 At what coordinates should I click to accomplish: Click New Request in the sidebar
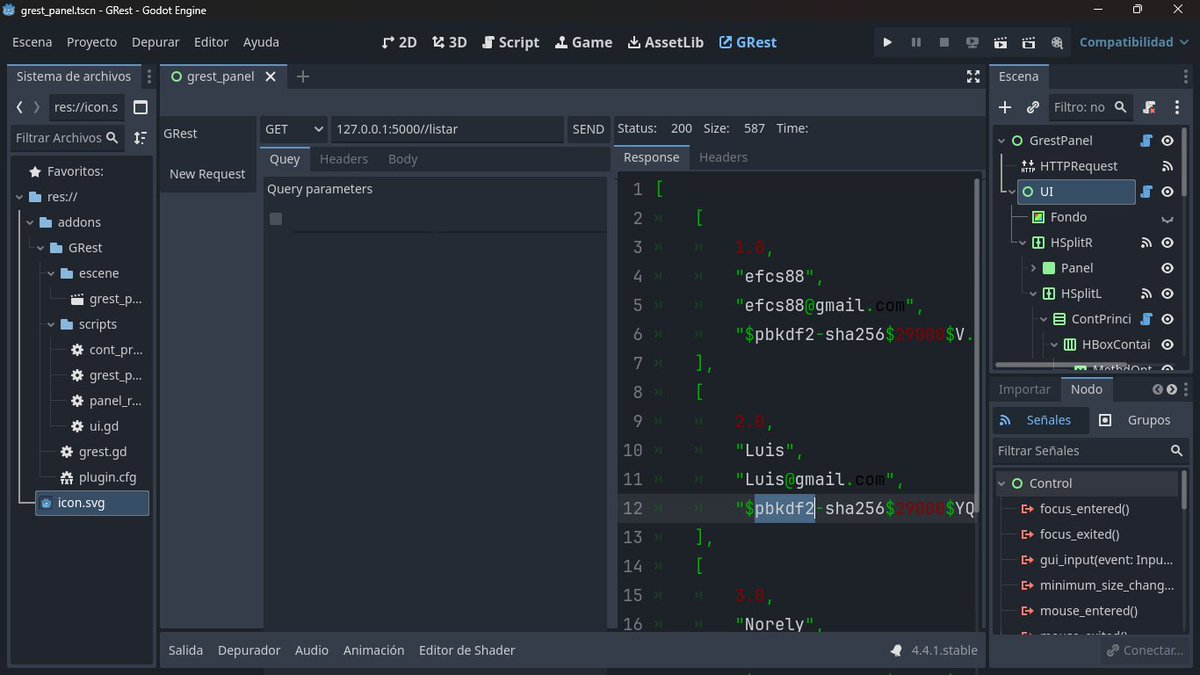click(207, 174)
